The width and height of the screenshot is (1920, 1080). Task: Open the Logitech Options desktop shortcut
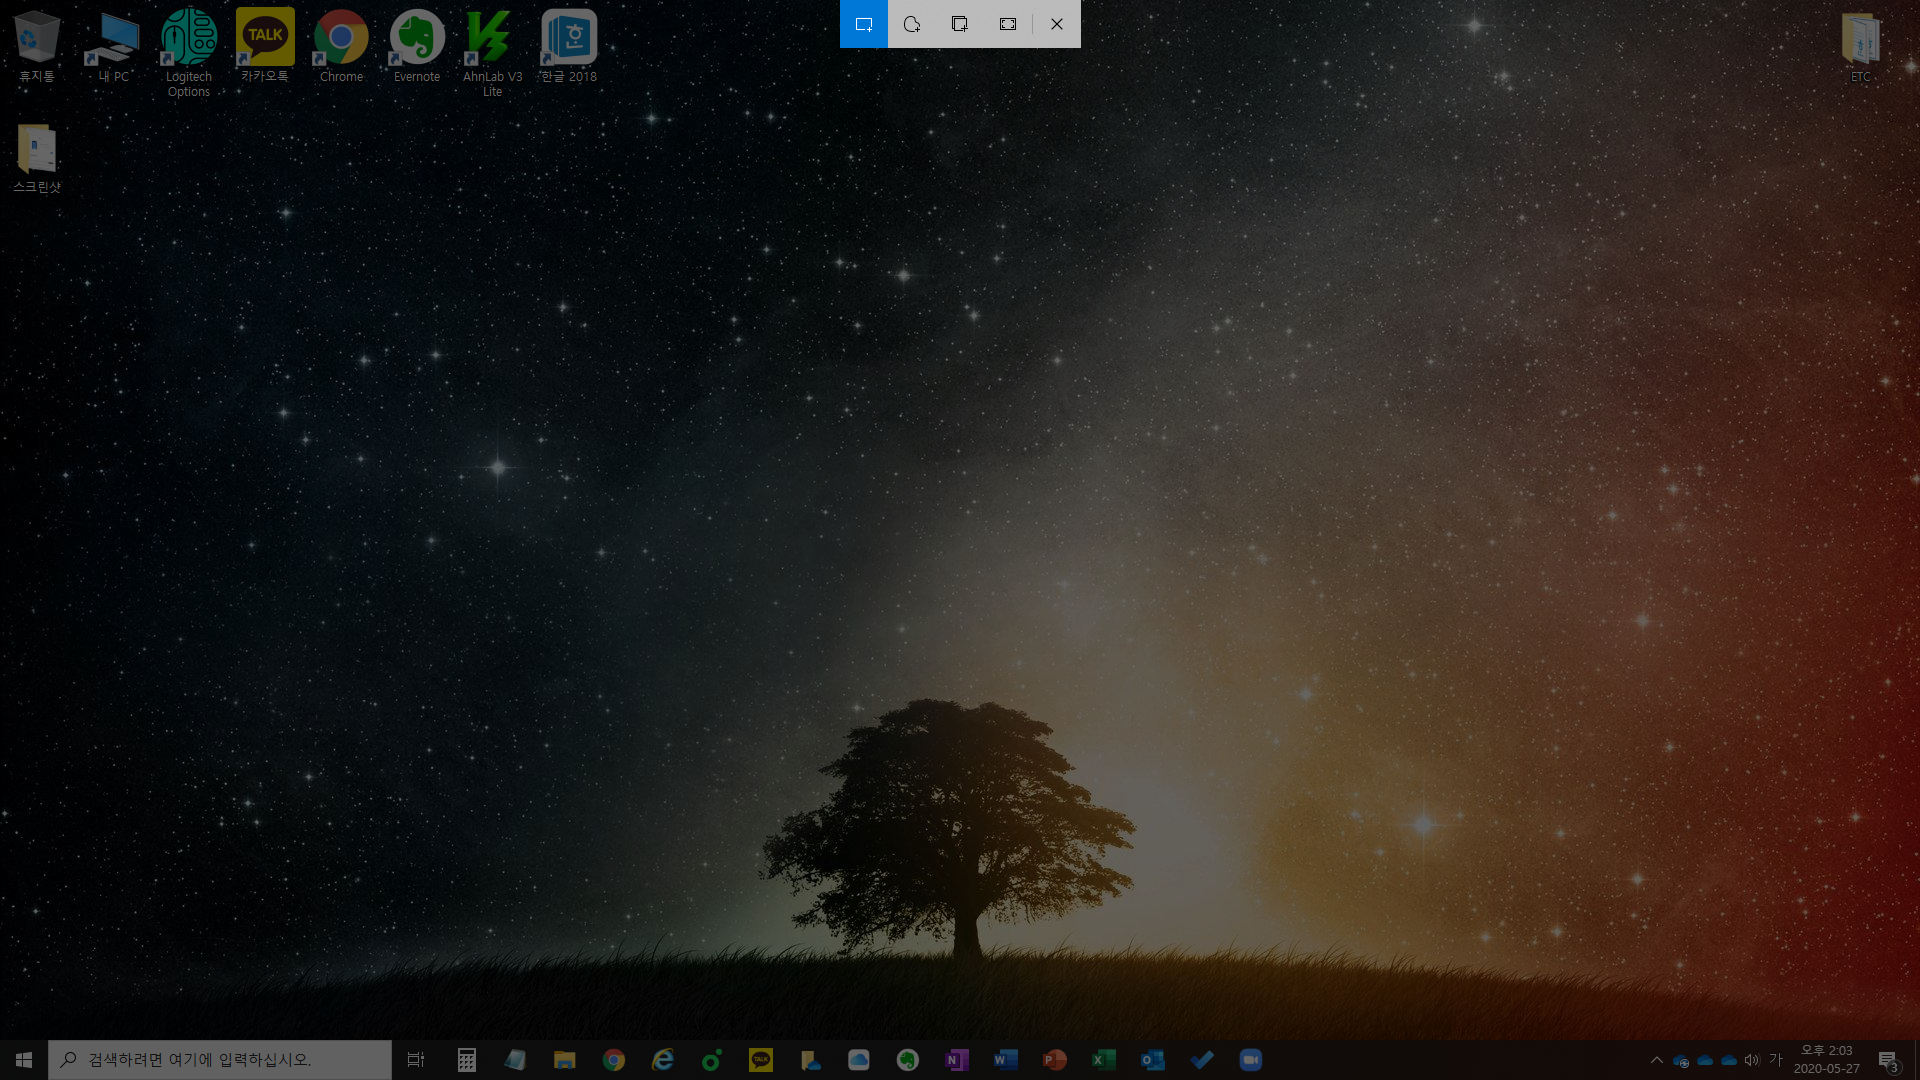coord(189,52)
